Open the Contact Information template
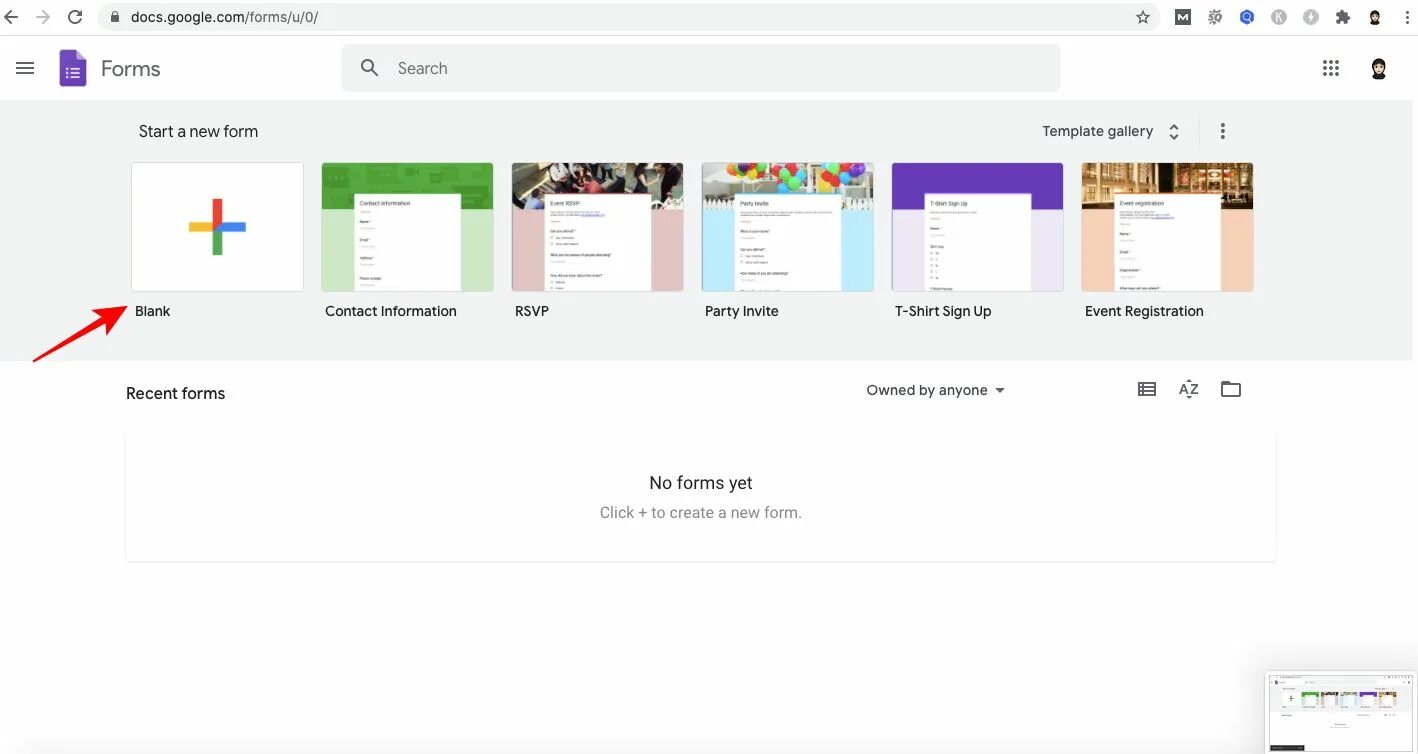The image size is (1418, 754). pyautogui.click(x=407, y=227)
